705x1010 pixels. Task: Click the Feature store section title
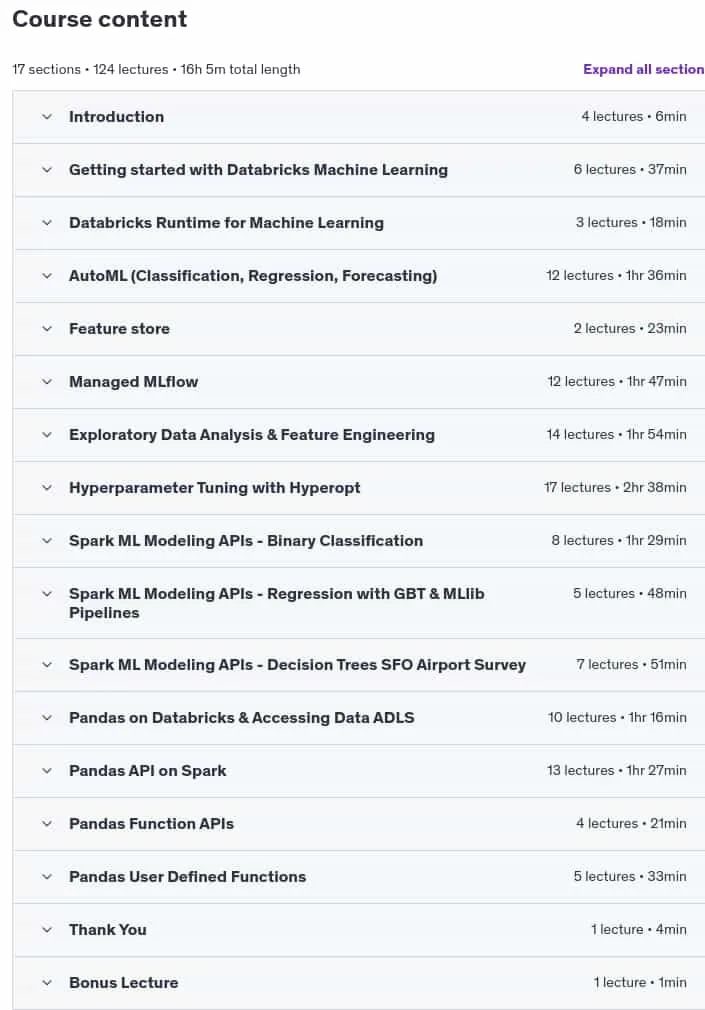coord(119,329)
